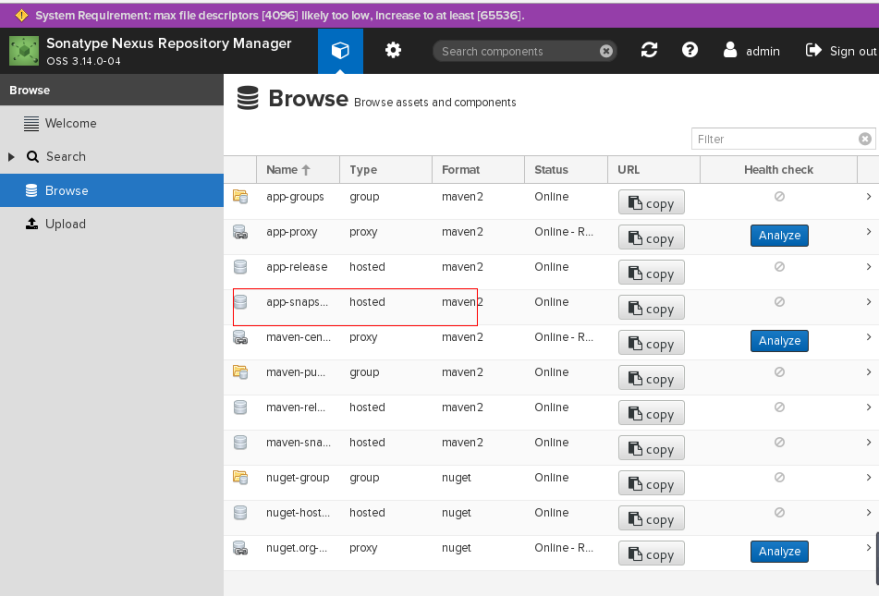Clear the Search components field

coord(606,52)
